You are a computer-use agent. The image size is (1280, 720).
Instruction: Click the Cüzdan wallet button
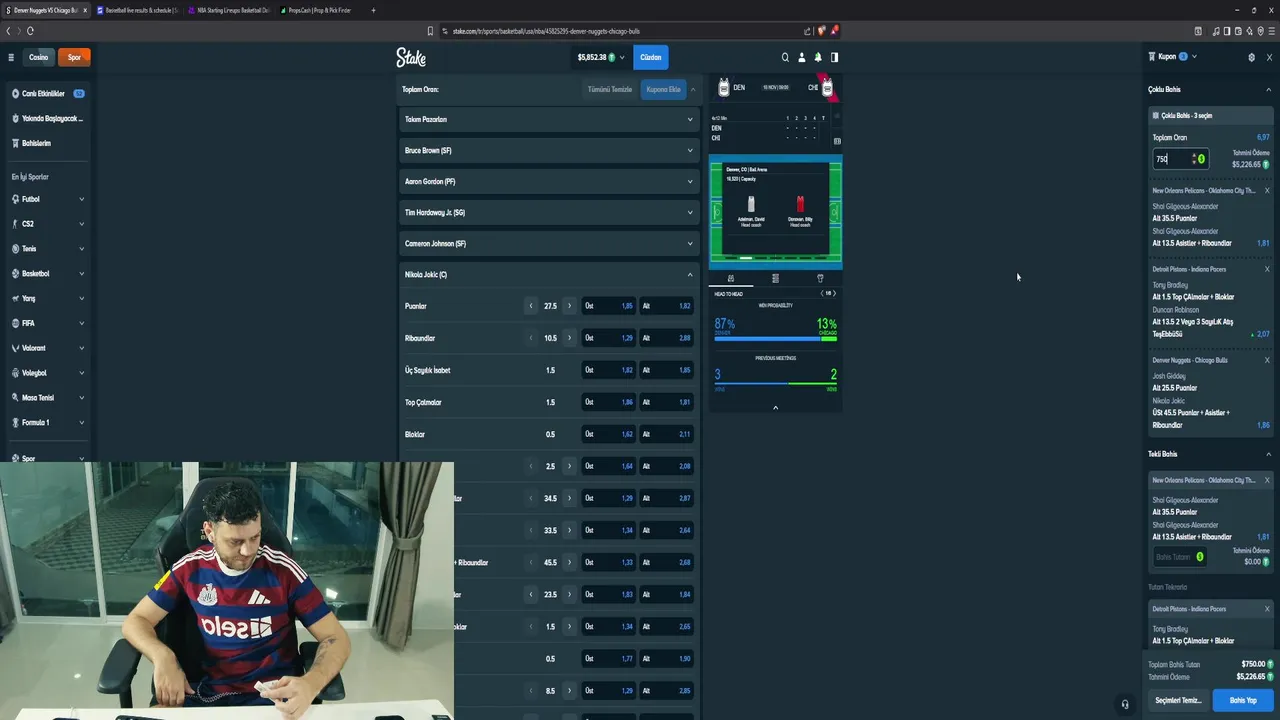651,57
